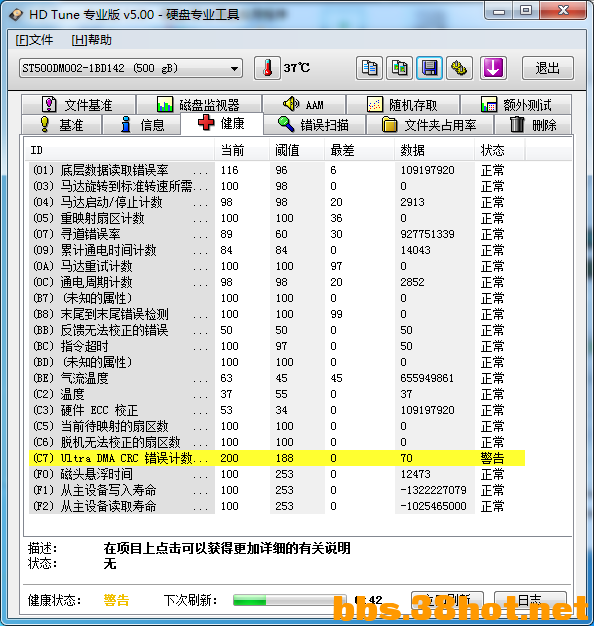The image size is (594, 626).
Task: Switch to the 删除 tab
Action: coord(533,125)
